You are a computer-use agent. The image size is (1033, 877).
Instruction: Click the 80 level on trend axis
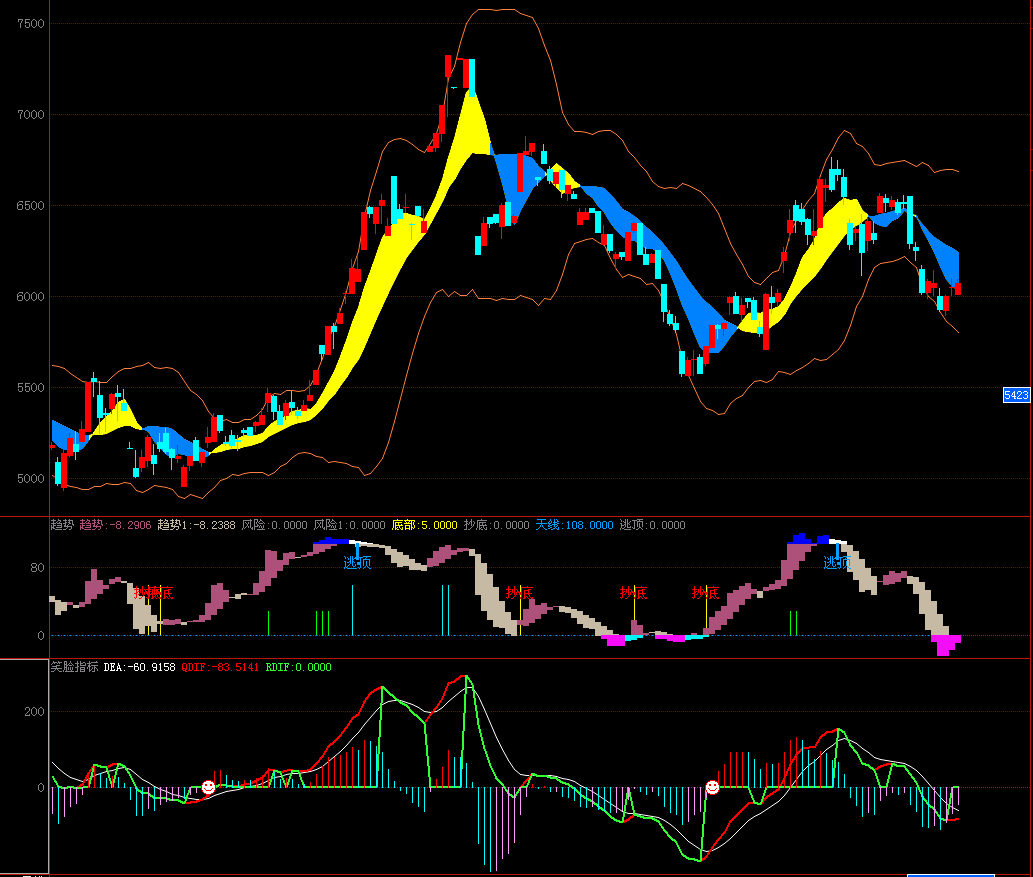tap(38, 568)
